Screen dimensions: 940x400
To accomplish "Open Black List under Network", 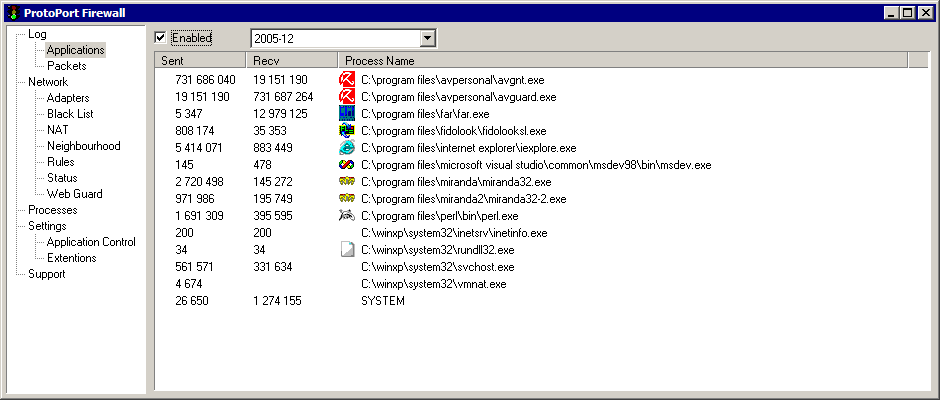I will tap(70, 114).
